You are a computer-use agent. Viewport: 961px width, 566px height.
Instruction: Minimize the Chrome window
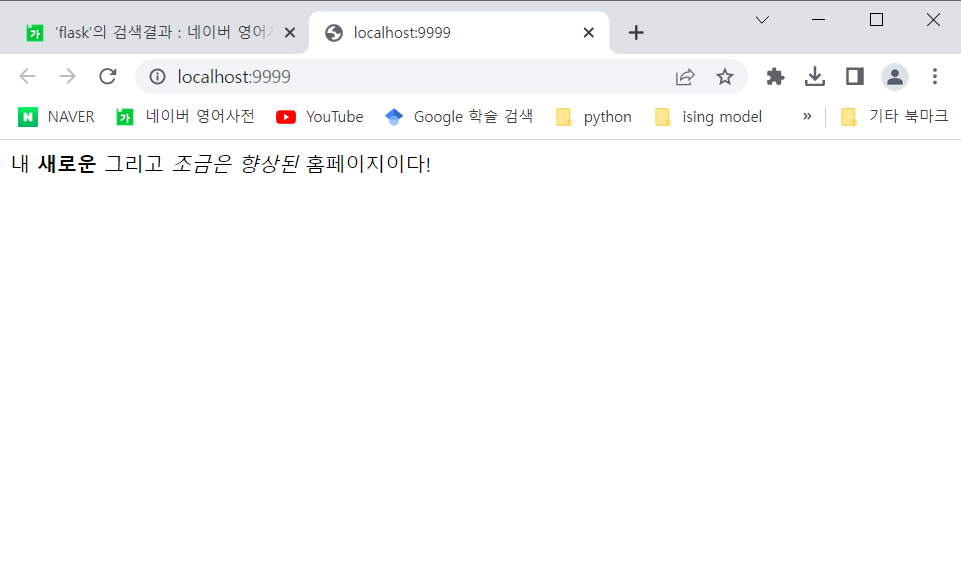click(x=818, y=20)
